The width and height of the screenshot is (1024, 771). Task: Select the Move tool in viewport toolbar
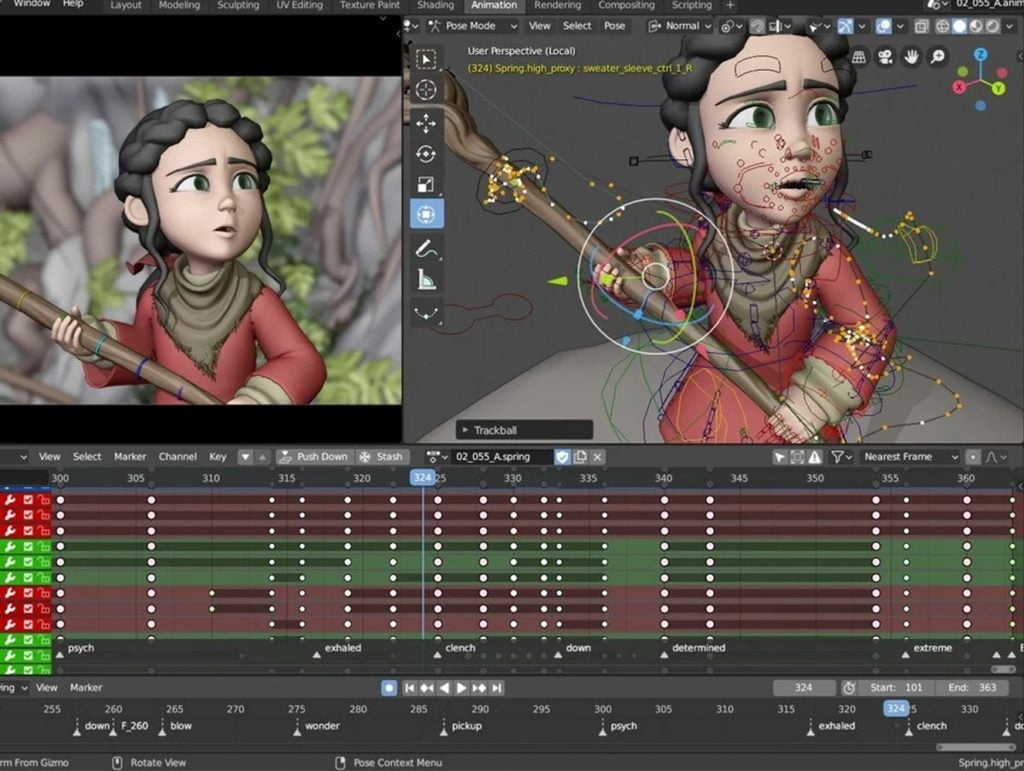pos(427,123)
